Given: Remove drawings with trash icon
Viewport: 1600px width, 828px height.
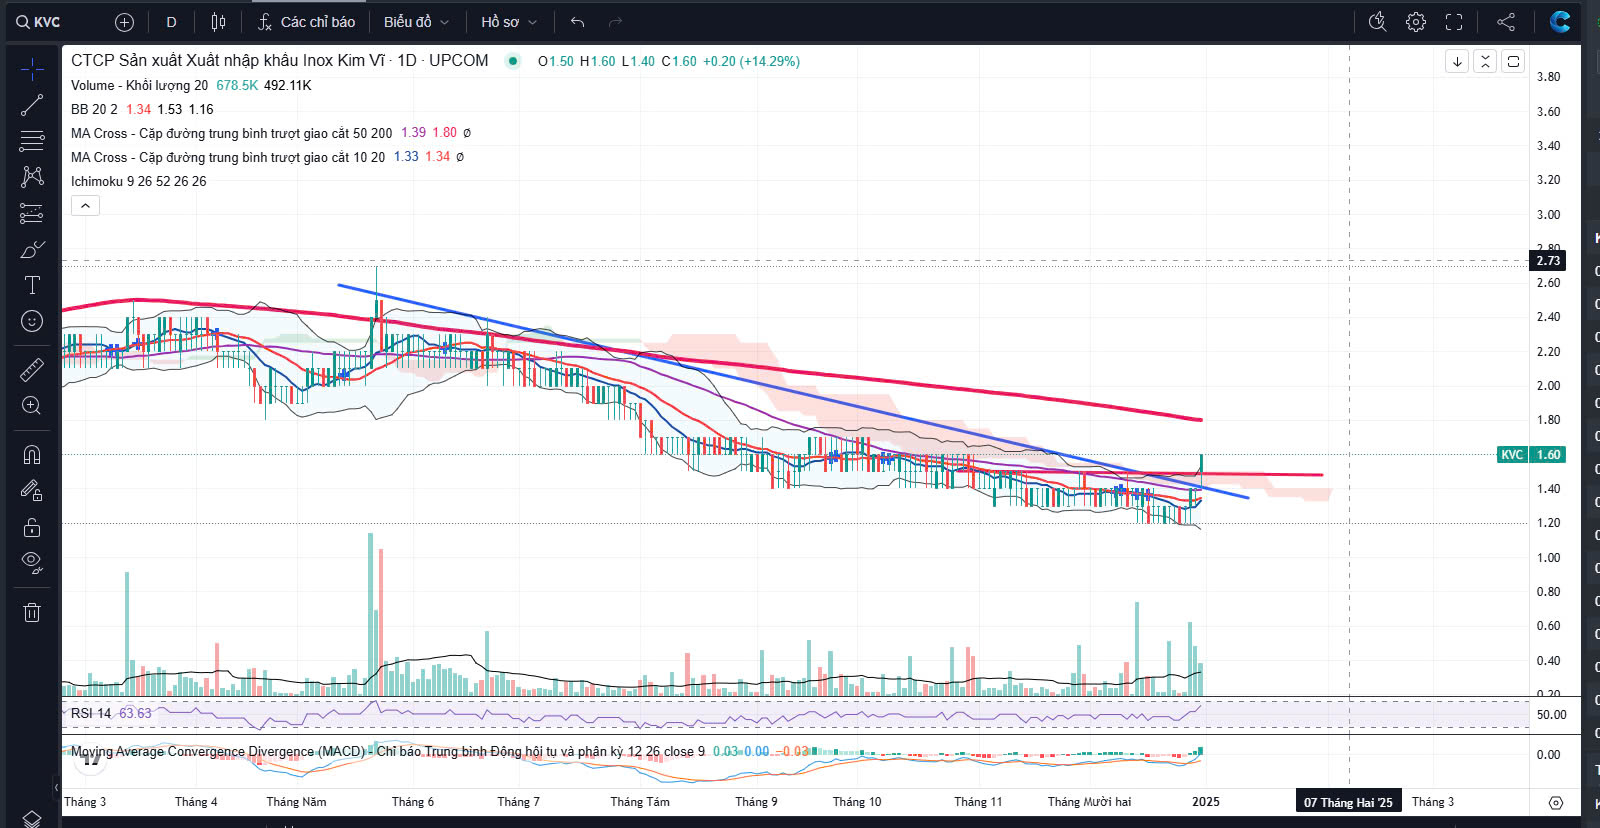Looking at the screenshot, I should coord(32,612).
